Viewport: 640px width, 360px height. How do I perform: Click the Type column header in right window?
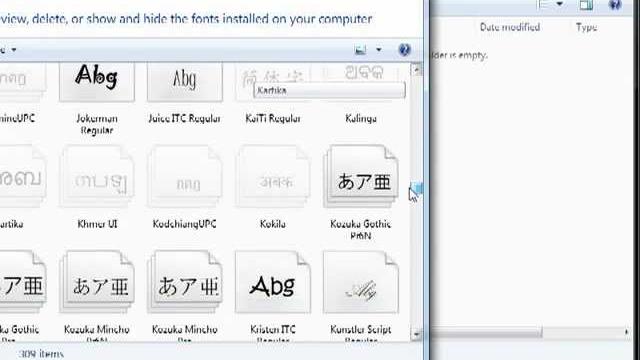[x=587, y=27]
